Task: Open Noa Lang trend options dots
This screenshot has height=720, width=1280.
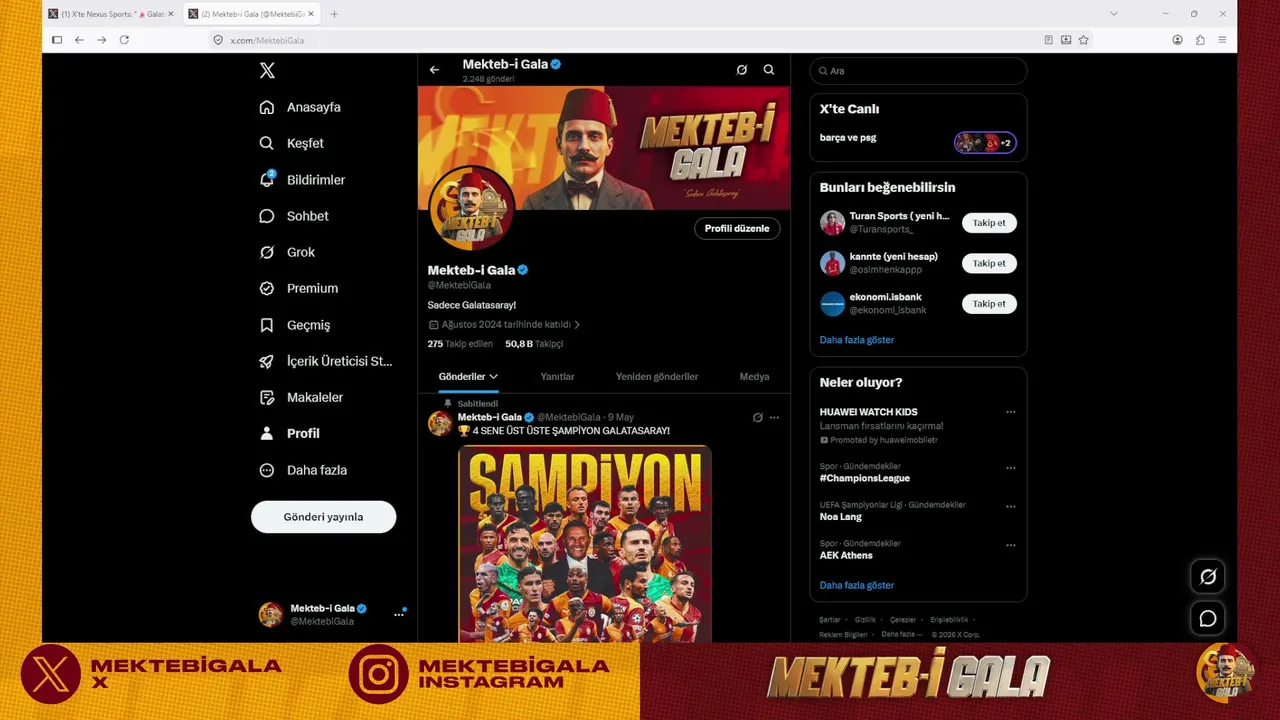Action: coord(1010,507)
